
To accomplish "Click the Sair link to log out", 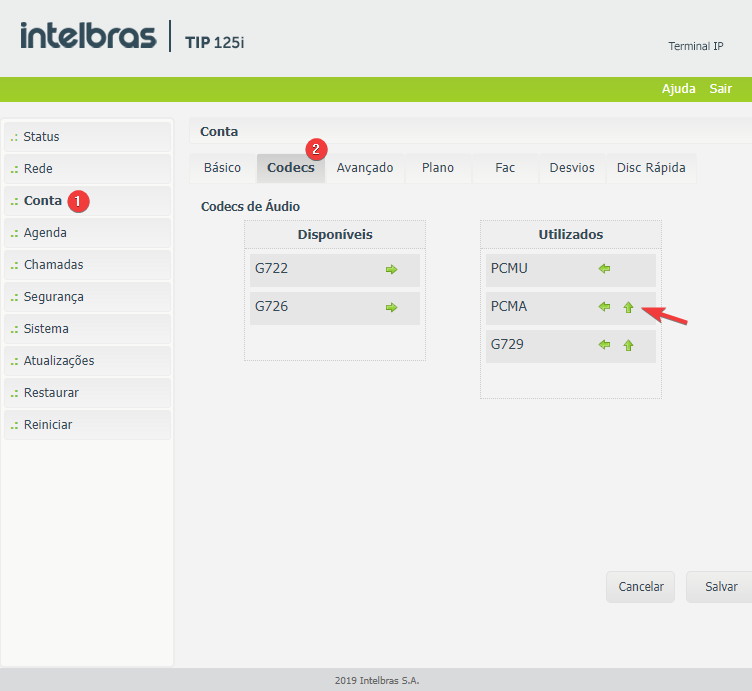I will (x=720, y=89).
